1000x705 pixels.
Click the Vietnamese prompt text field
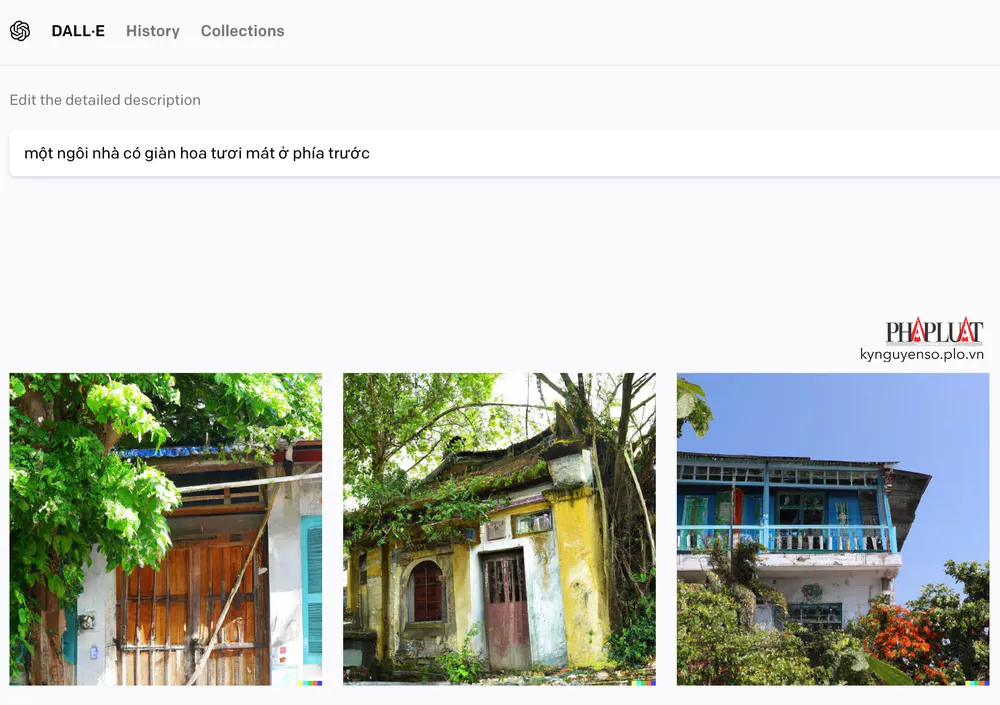point(504,153)
